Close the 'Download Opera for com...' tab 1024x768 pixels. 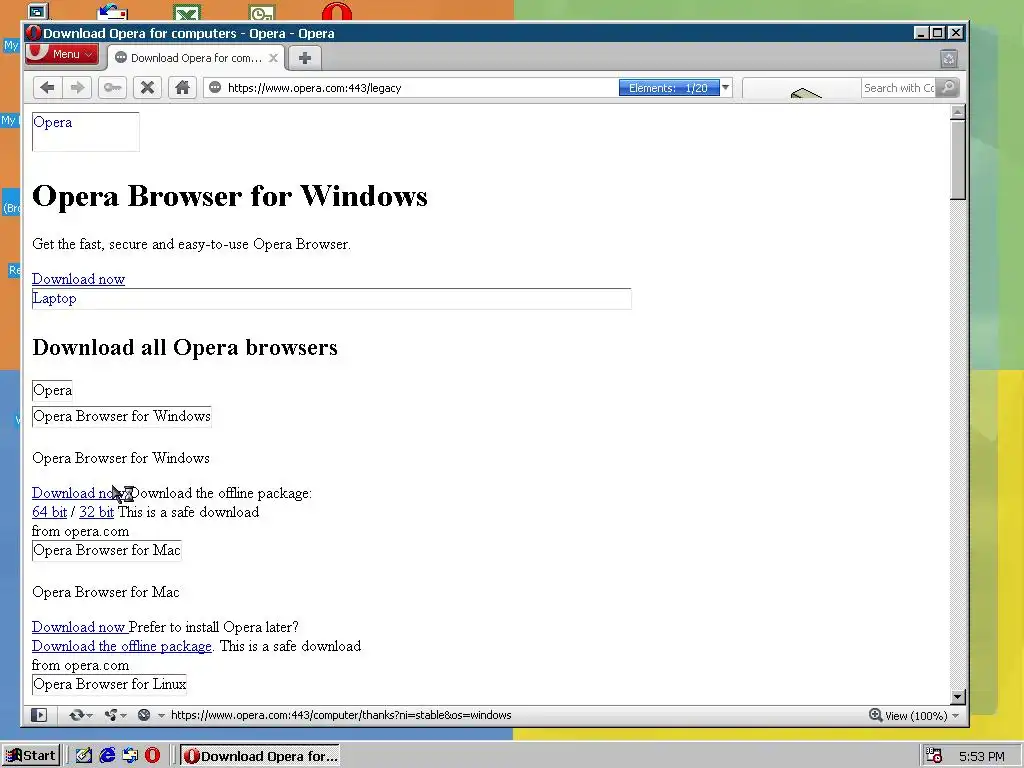coord(274,58)
